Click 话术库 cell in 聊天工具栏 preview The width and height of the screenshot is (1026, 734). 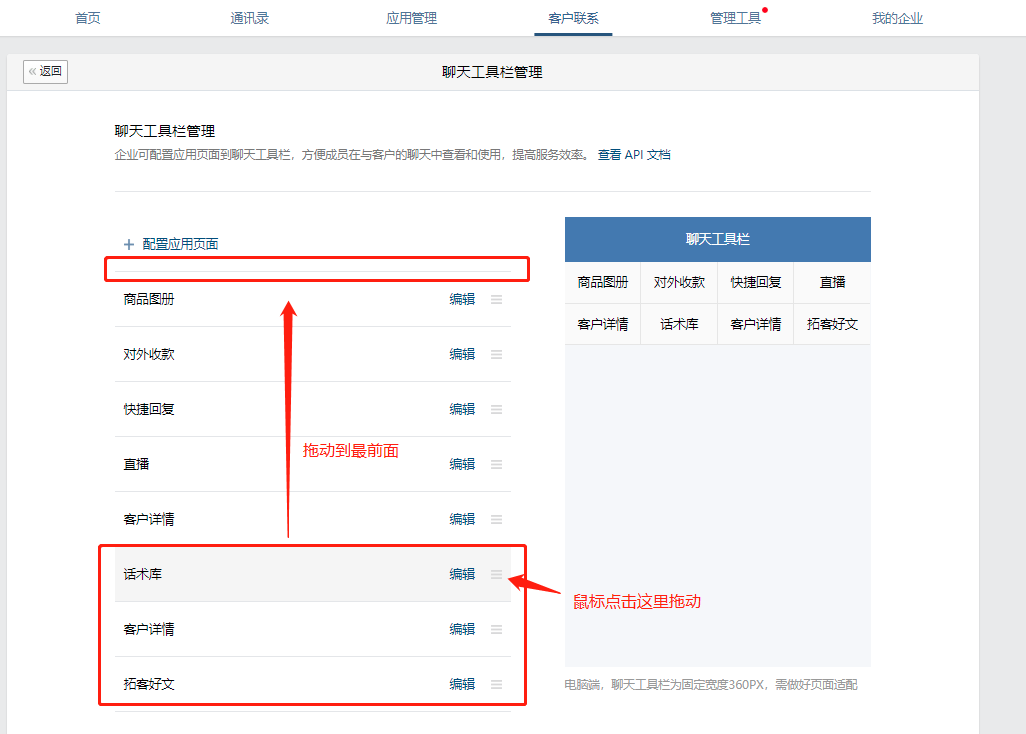tap(679, 324)
